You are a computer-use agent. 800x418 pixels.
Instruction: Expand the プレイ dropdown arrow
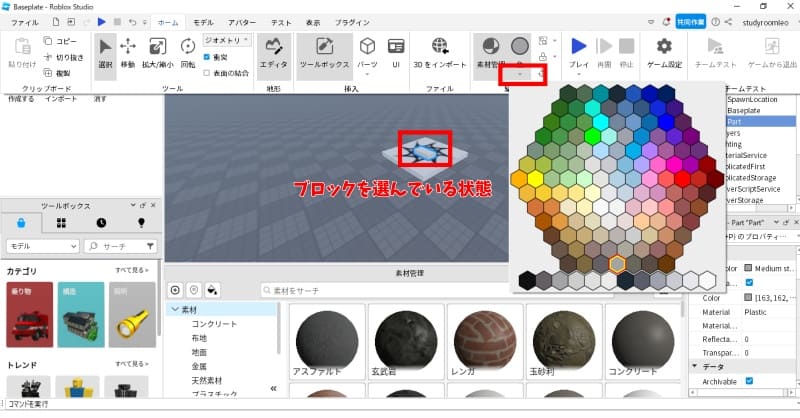[x=579, y=75]
